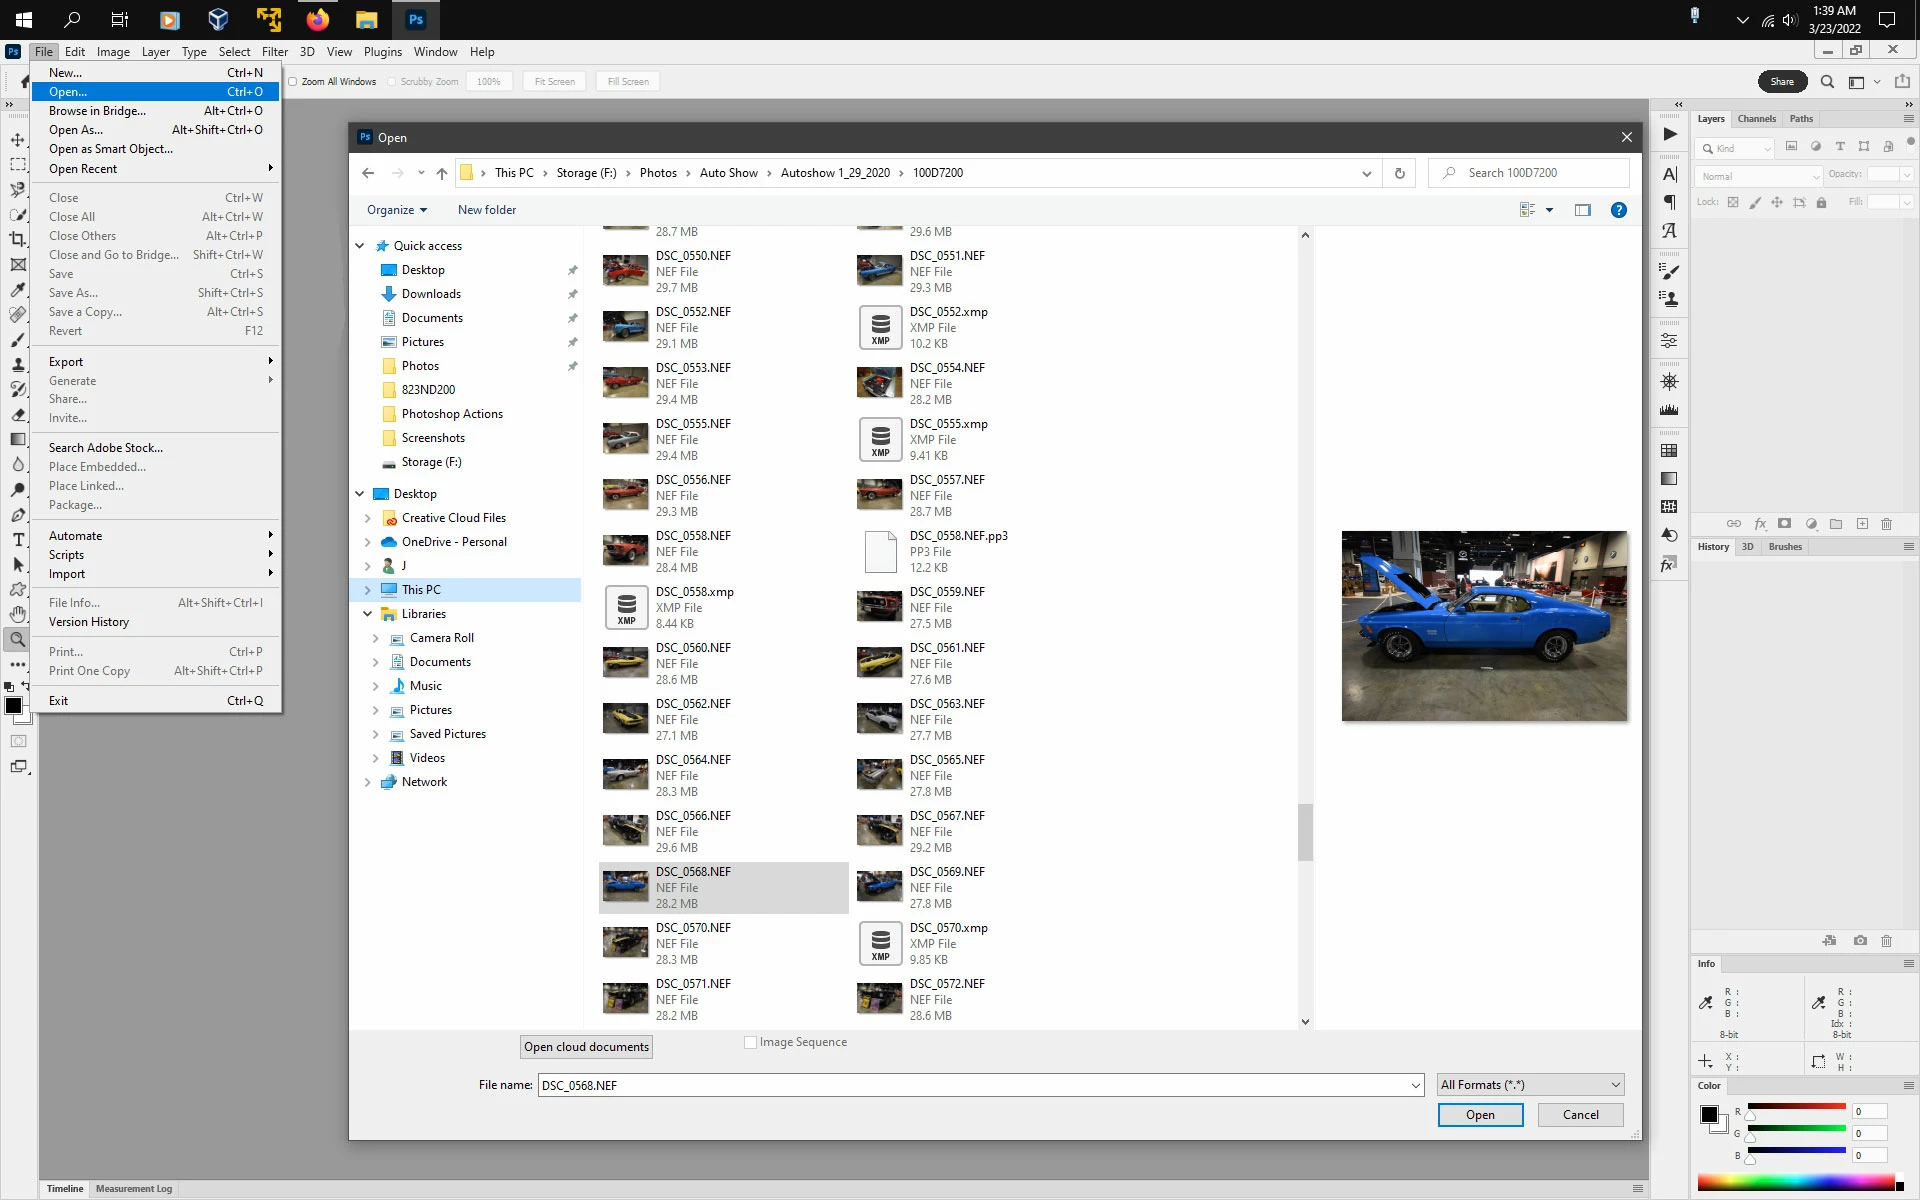The height and width of the screenshot is (1200, 1920).
Task: Expand the Libraries Pictures tree node
Action: click(375, 710)
